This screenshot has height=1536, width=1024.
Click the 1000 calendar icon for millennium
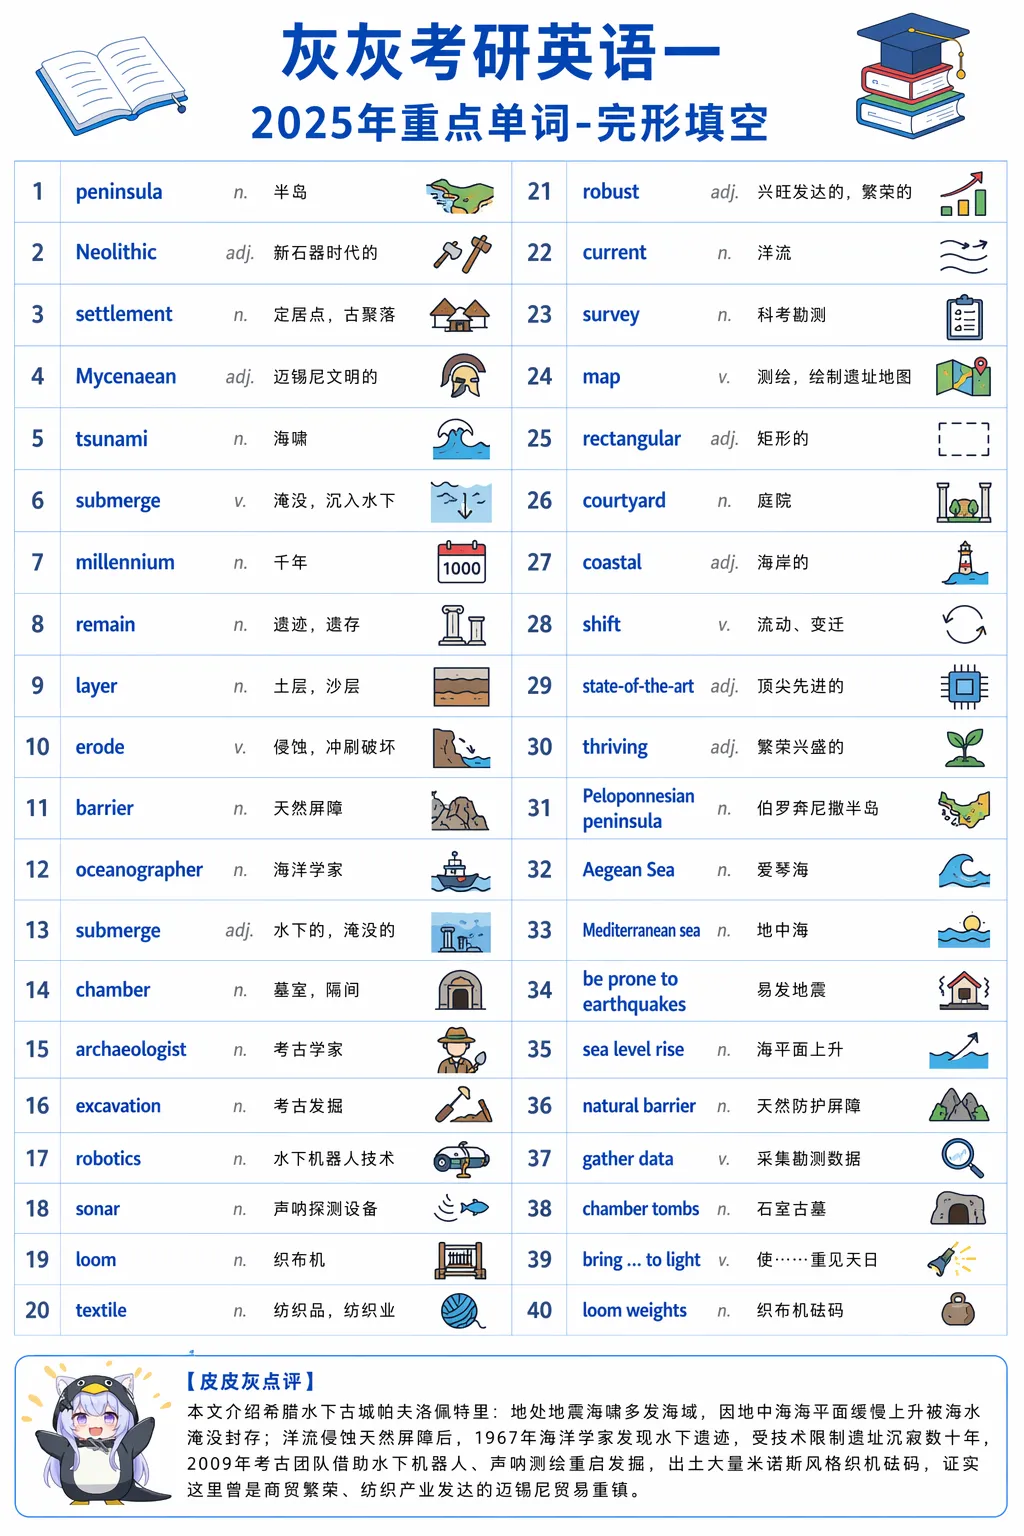coord(461,562)
